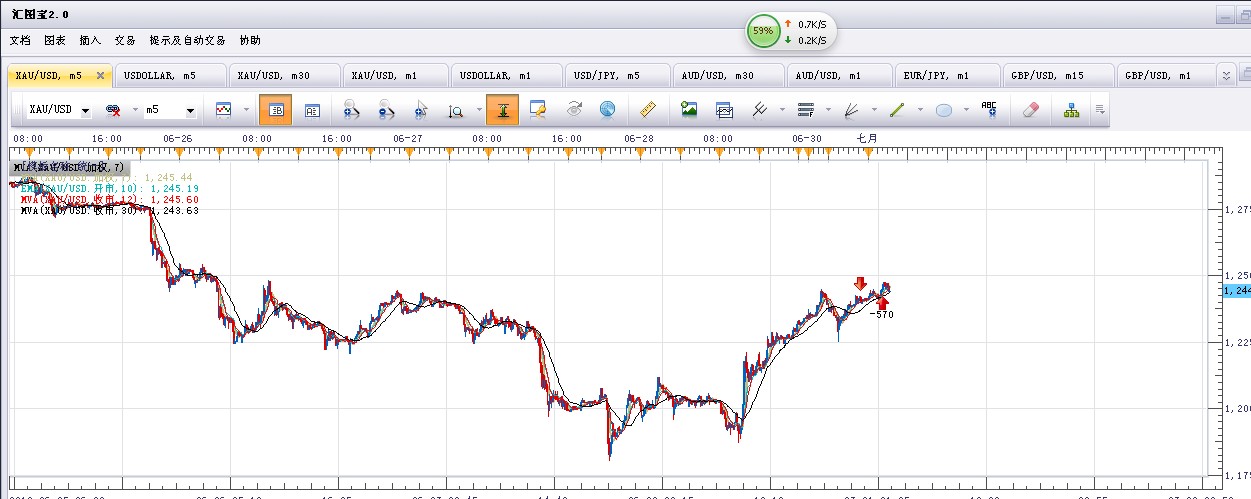
Task: Click the zoom-area magnifier icon
Action: click(x=456, y=110)
